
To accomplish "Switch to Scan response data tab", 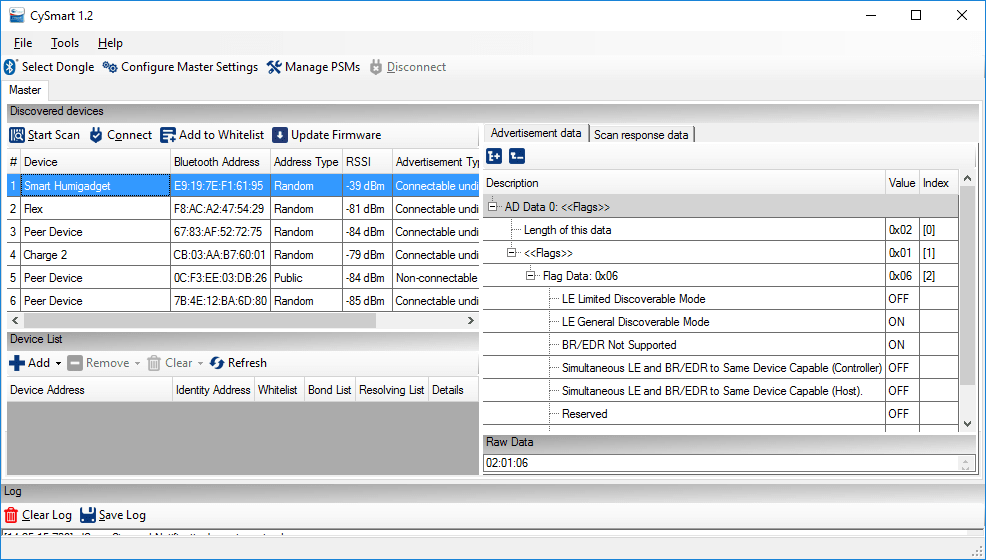I will [x=641, y=135].
